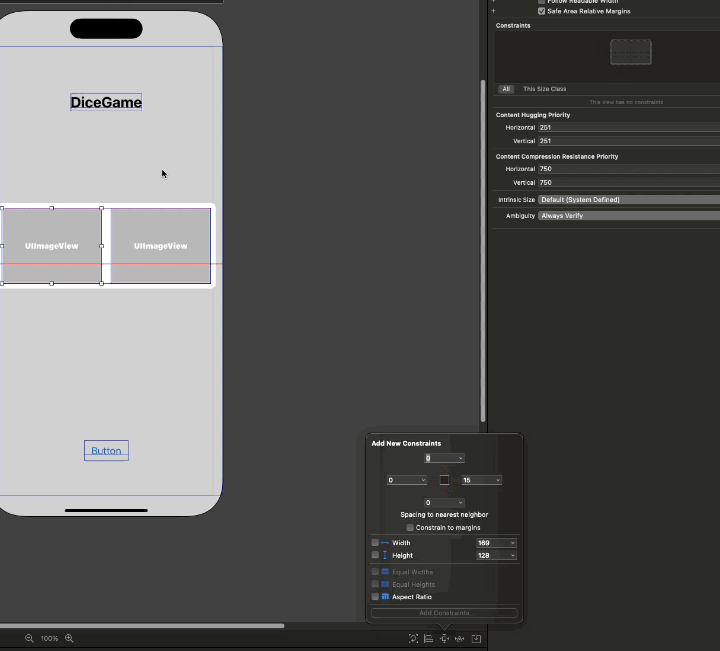Select the left UIImageView on canvas
Image resolution: width=720 pixels, height=651 pixels.
click(51, 246)
